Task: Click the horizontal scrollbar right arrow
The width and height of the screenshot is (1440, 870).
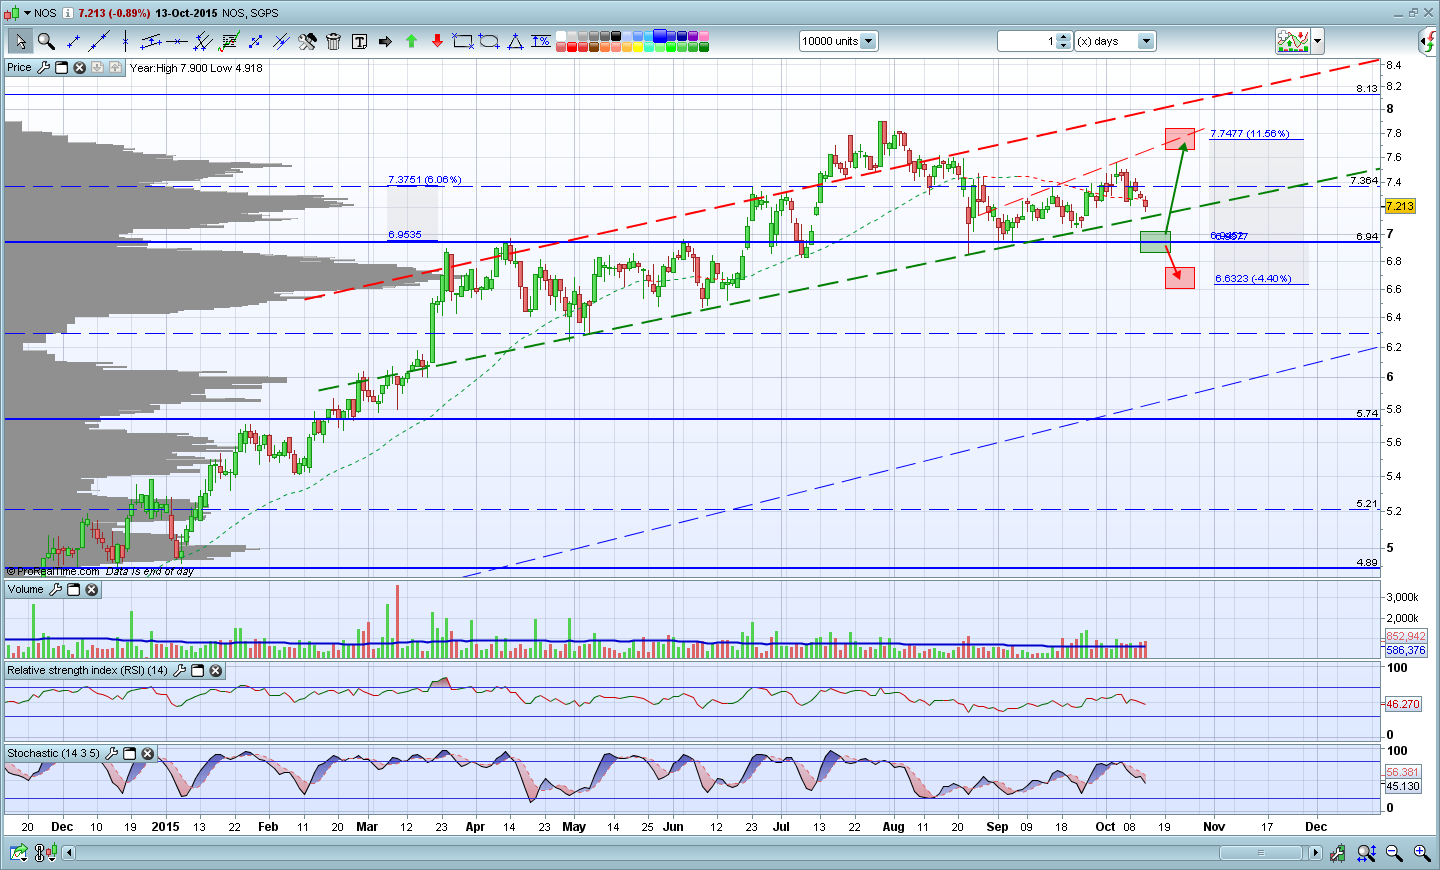Action: click(1315, 853)
